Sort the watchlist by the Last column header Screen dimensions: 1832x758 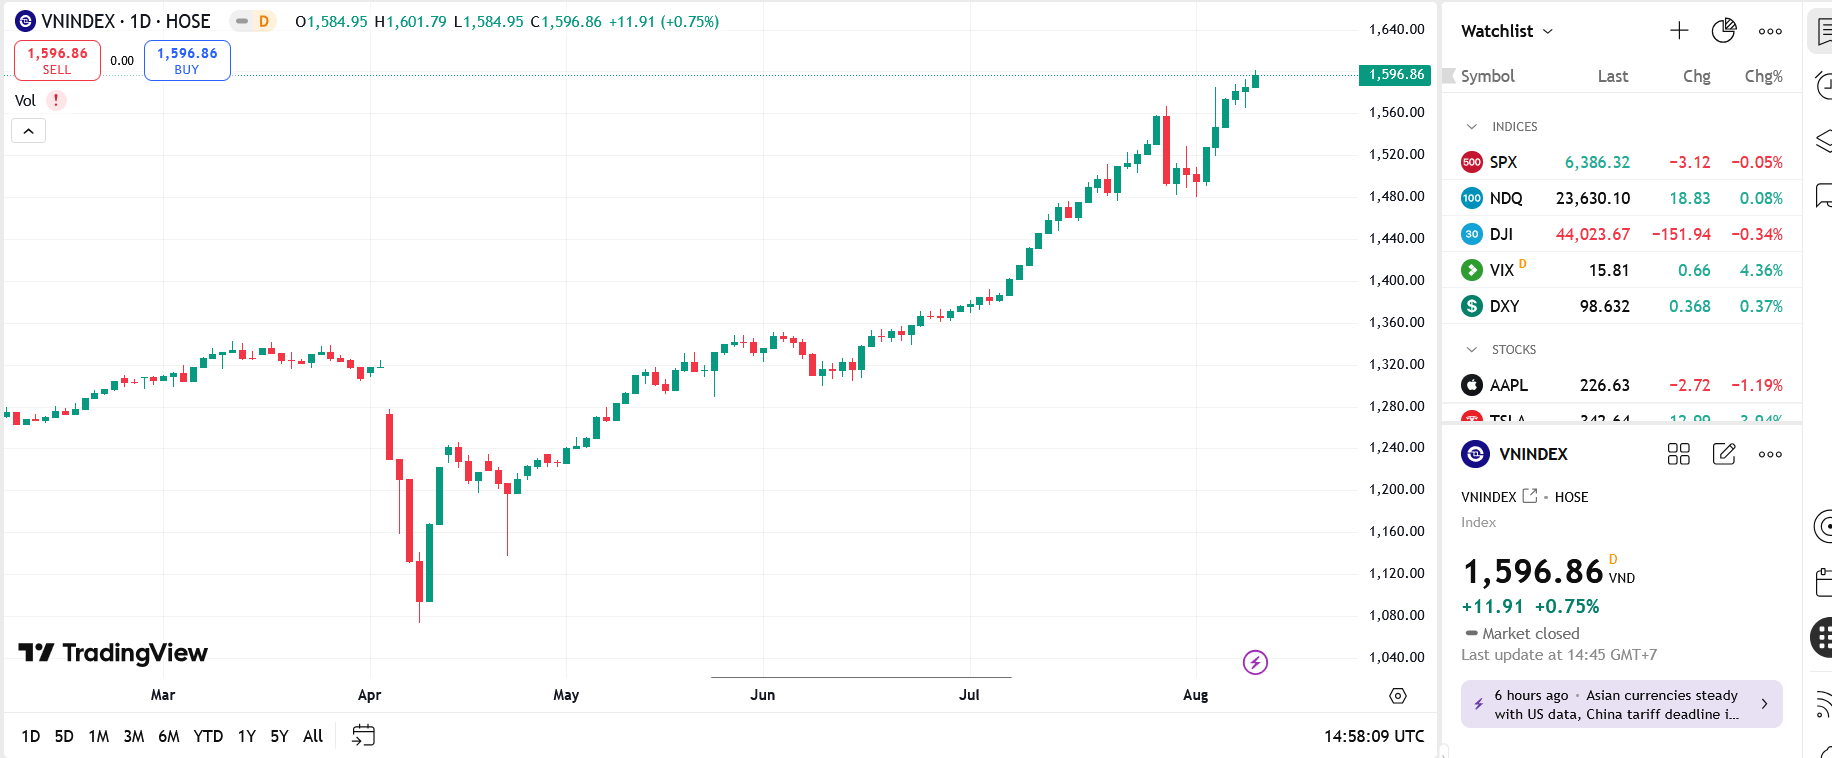click(1613, 76)
